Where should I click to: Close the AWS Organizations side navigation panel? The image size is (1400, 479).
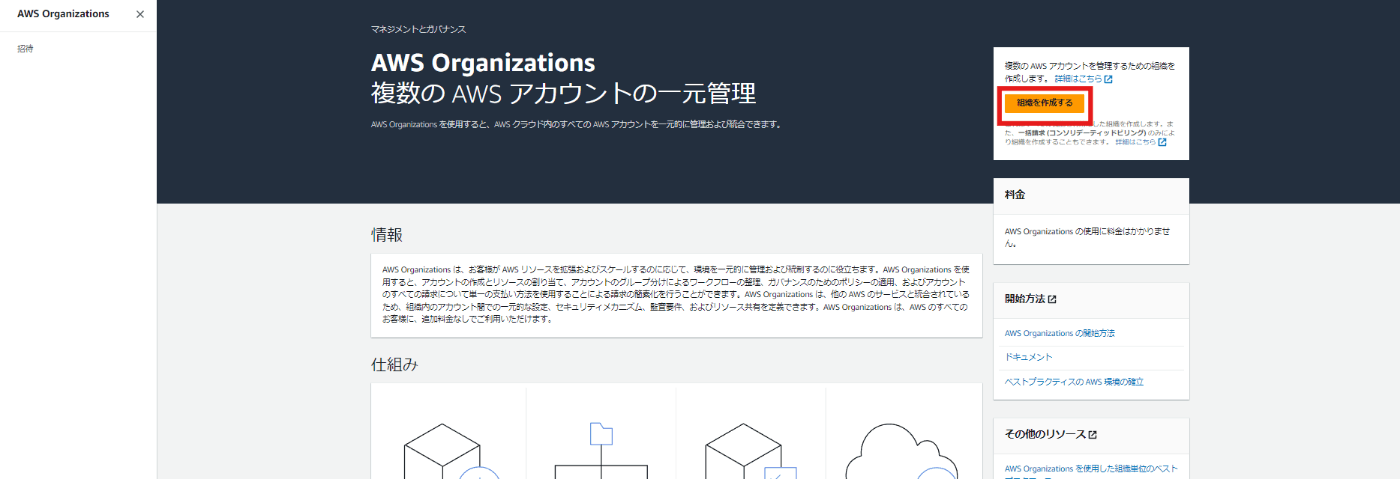click(139, 14)
